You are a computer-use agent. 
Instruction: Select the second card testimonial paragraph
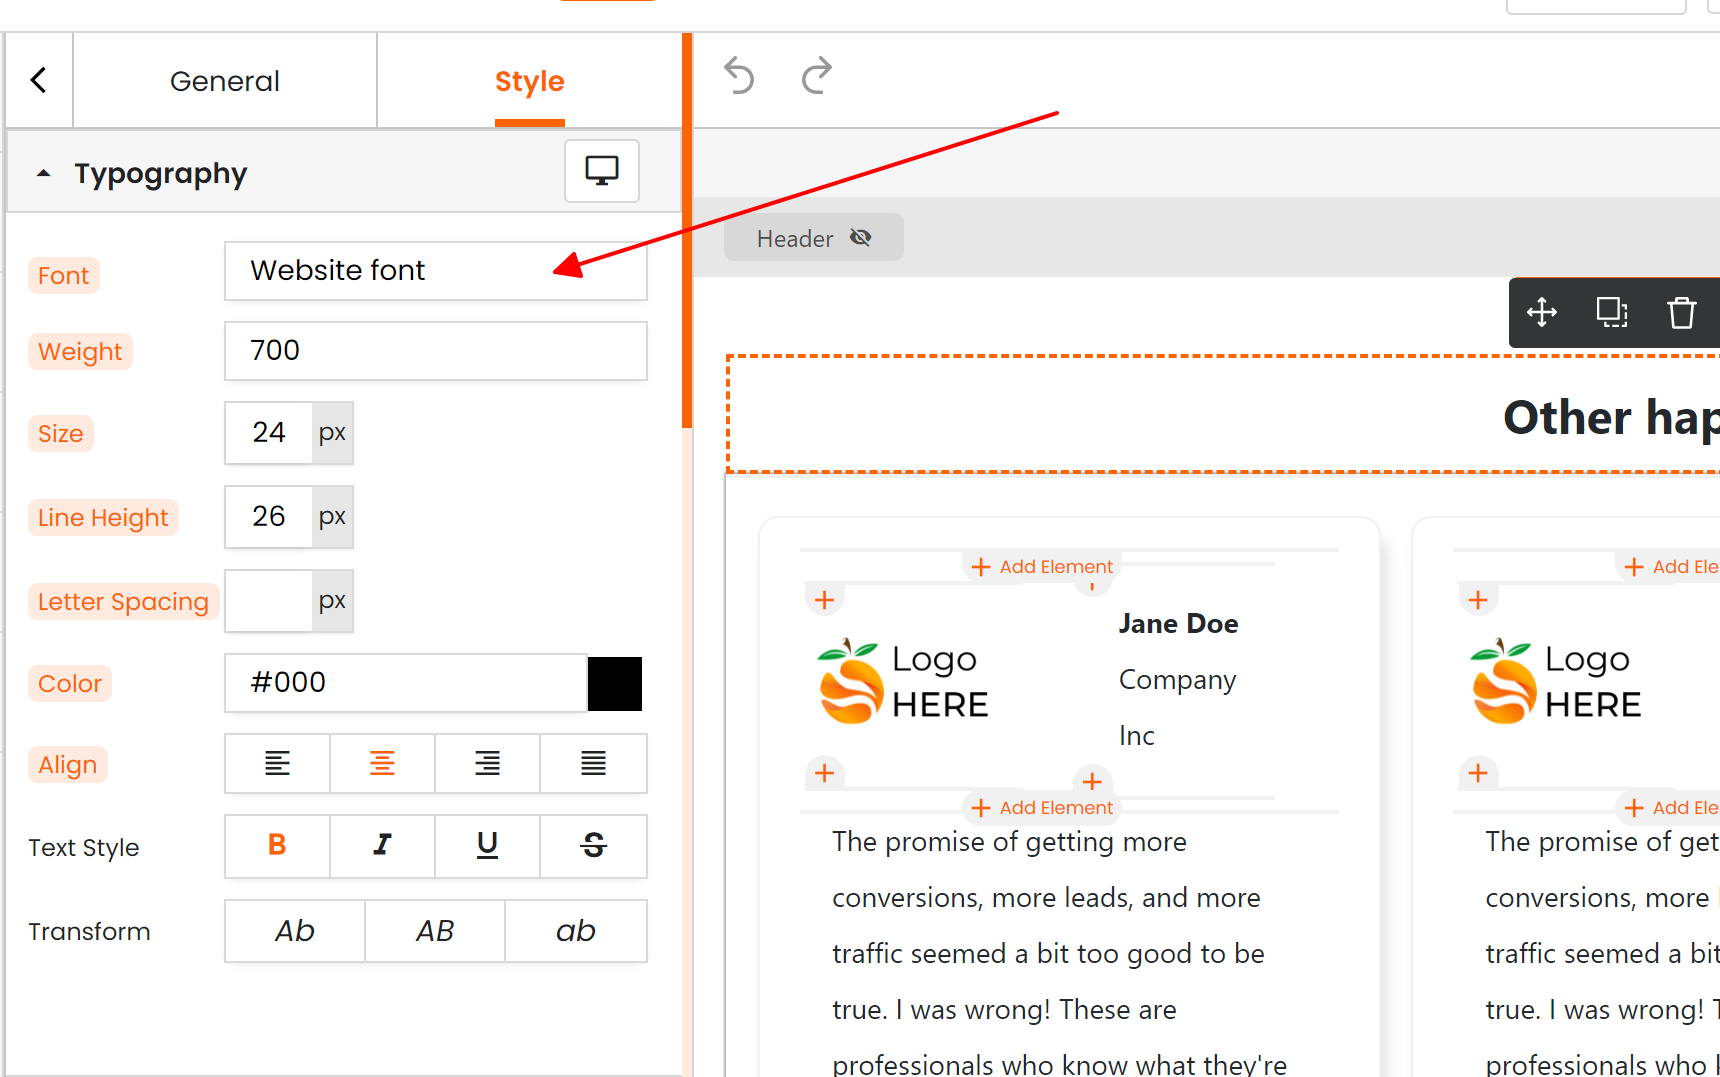click(x=1602, y=953)
